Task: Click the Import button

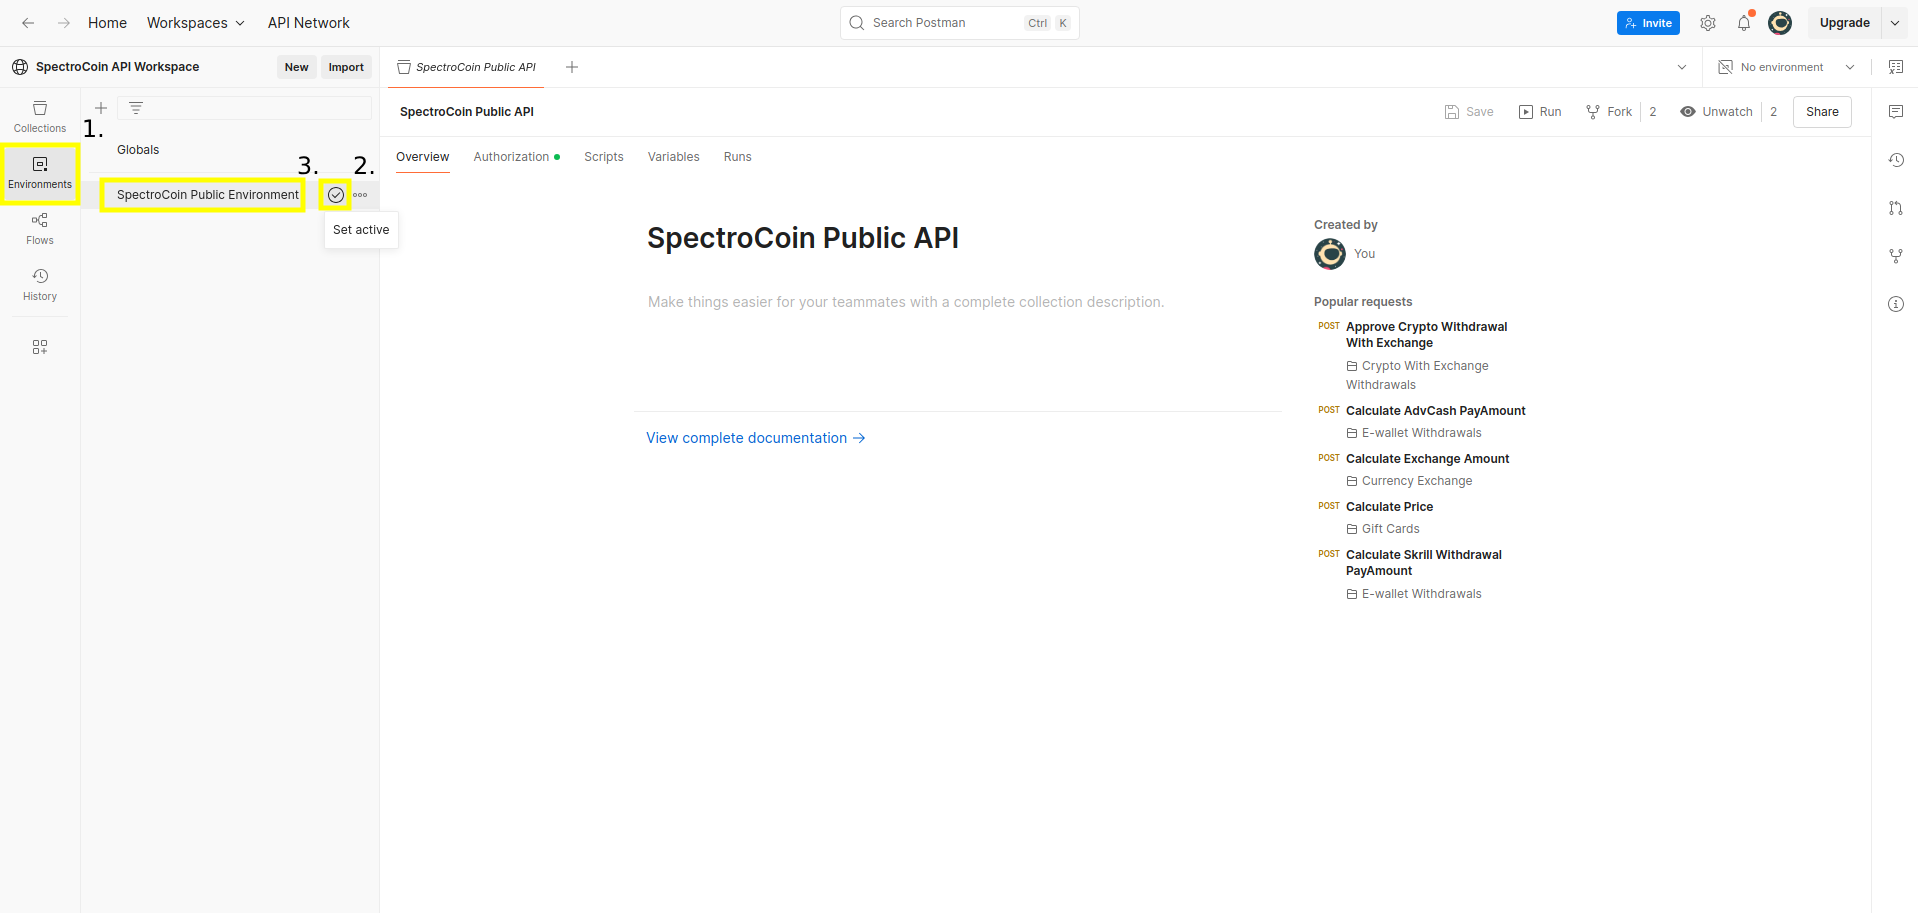Action: (x=346, y=67)
